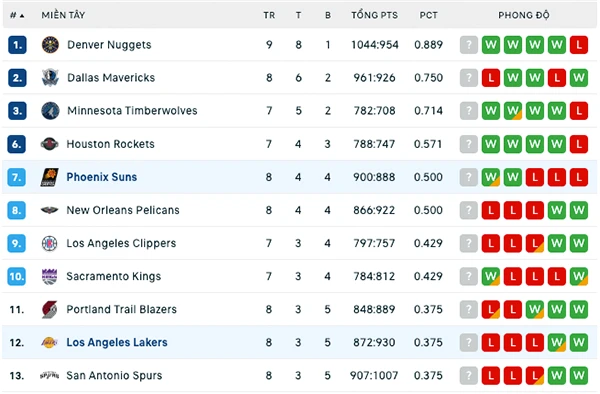600x394 pixels.
Task: Click the MIỀN TÂY conference header
Action: tap(64, 15)
